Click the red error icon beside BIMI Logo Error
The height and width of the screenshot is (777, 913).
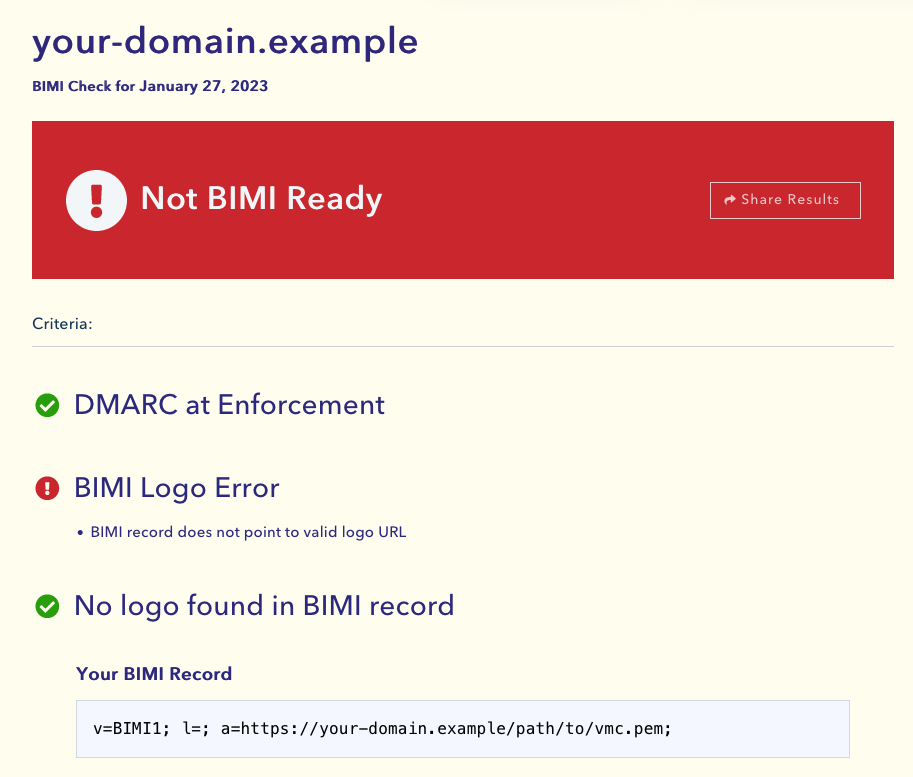tap(46, 488)
